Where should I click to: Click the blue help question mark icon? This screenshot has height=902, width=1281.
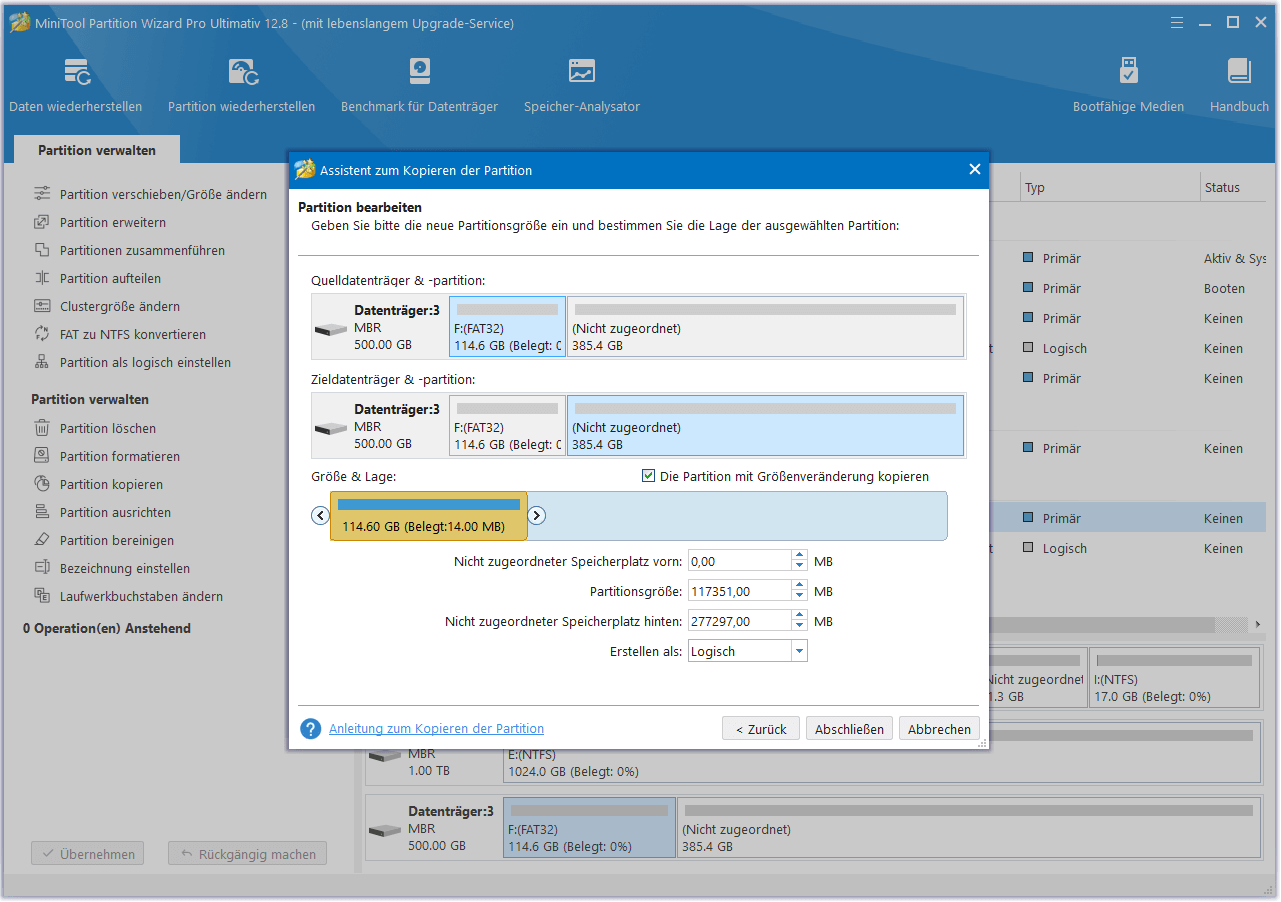(311, 729)
